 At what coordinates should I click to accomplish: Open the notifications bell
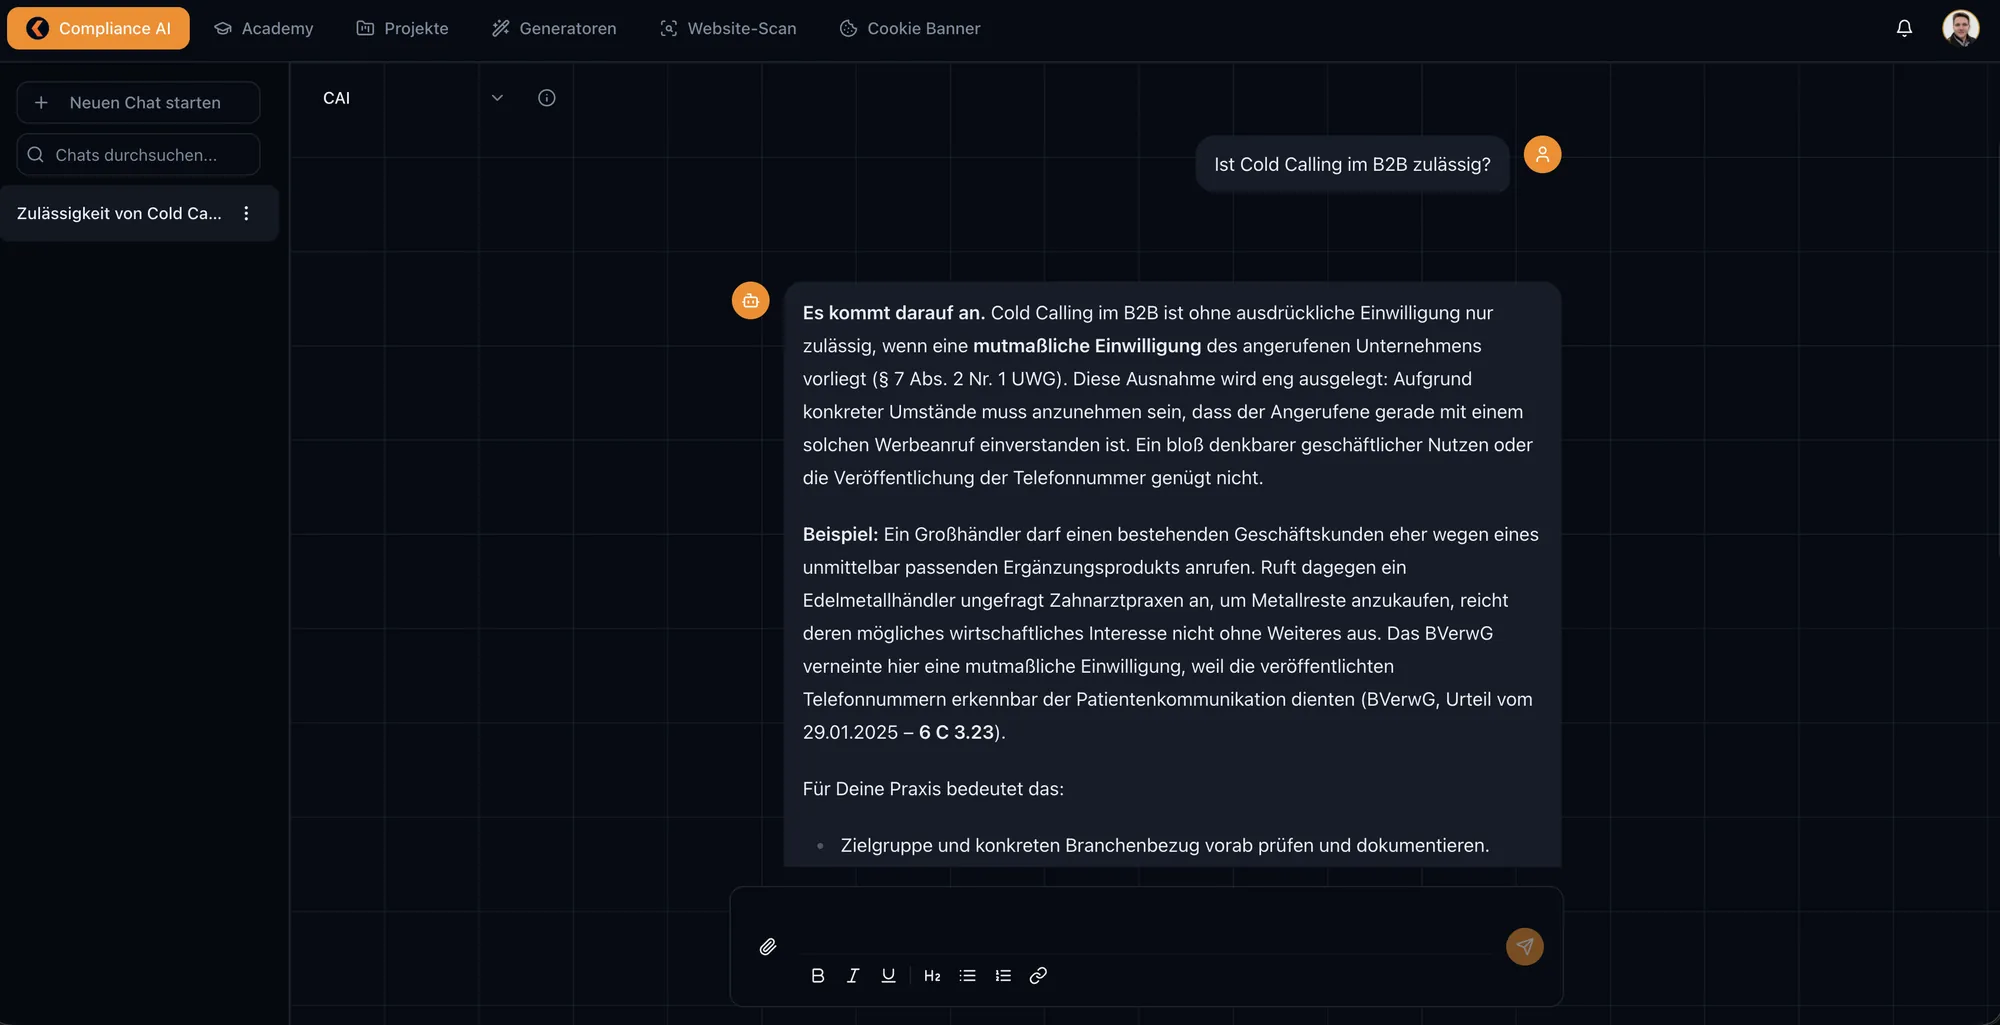(1904, 28)
